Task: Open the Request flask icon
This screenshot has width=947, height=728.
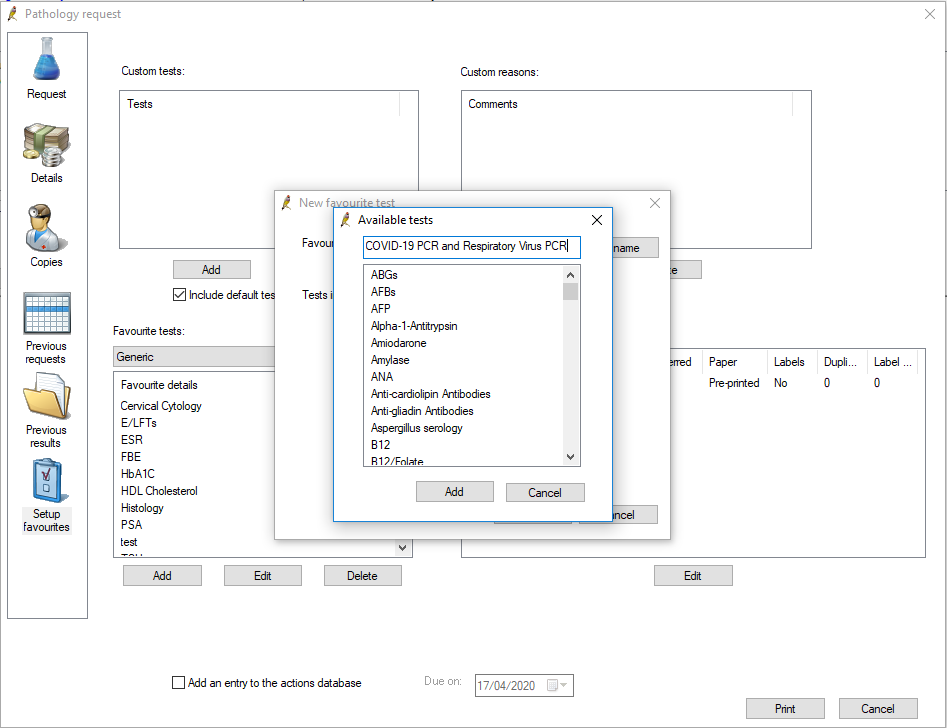Action: [x=47, y=61]
